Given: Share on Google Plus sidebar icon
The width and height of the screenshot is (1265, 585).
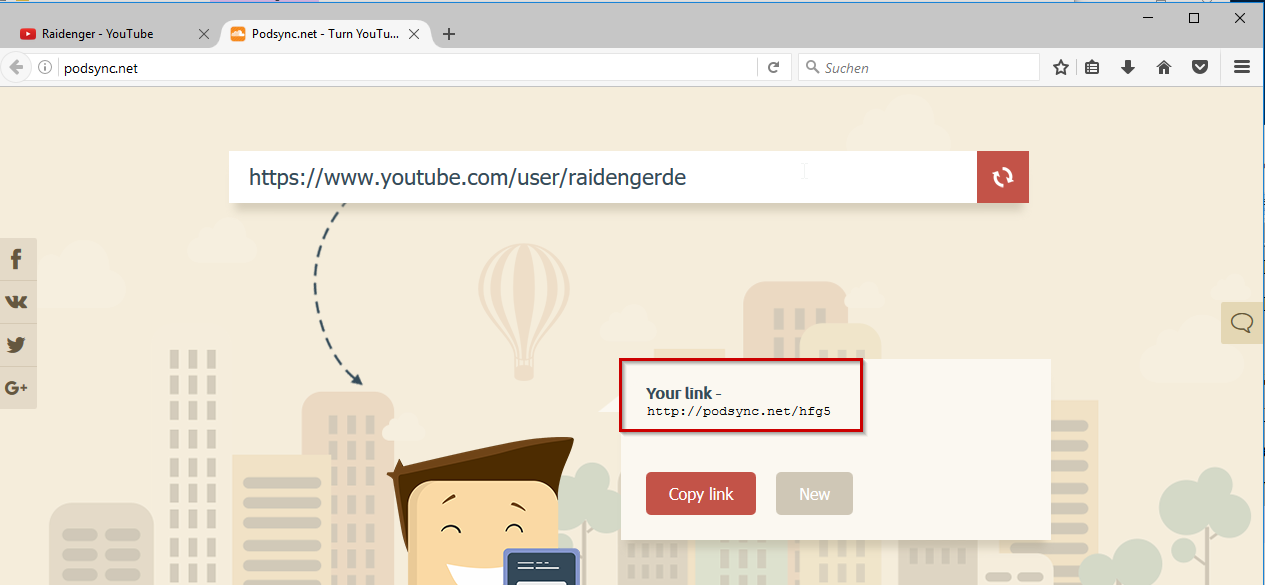Looking at the screenshot, I should click(x=17, y=388).
